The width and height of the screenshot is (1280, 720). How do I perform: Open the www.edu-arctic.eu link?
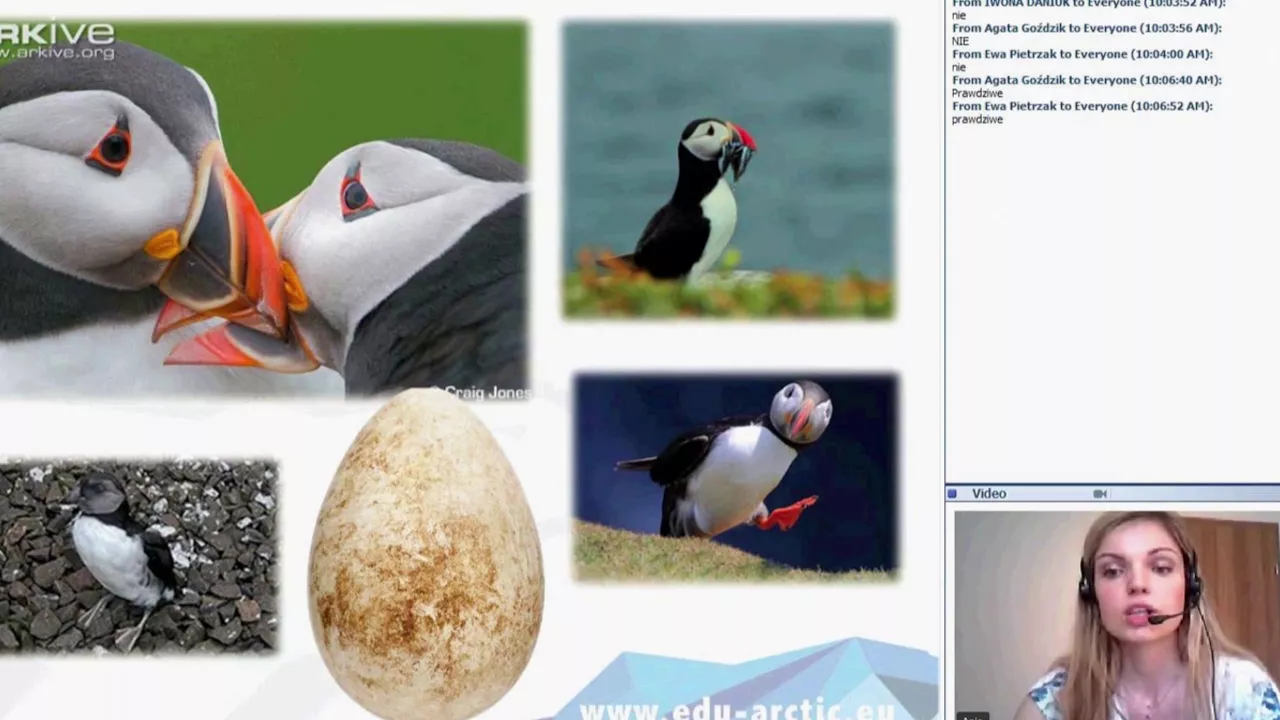click(737, 709)
